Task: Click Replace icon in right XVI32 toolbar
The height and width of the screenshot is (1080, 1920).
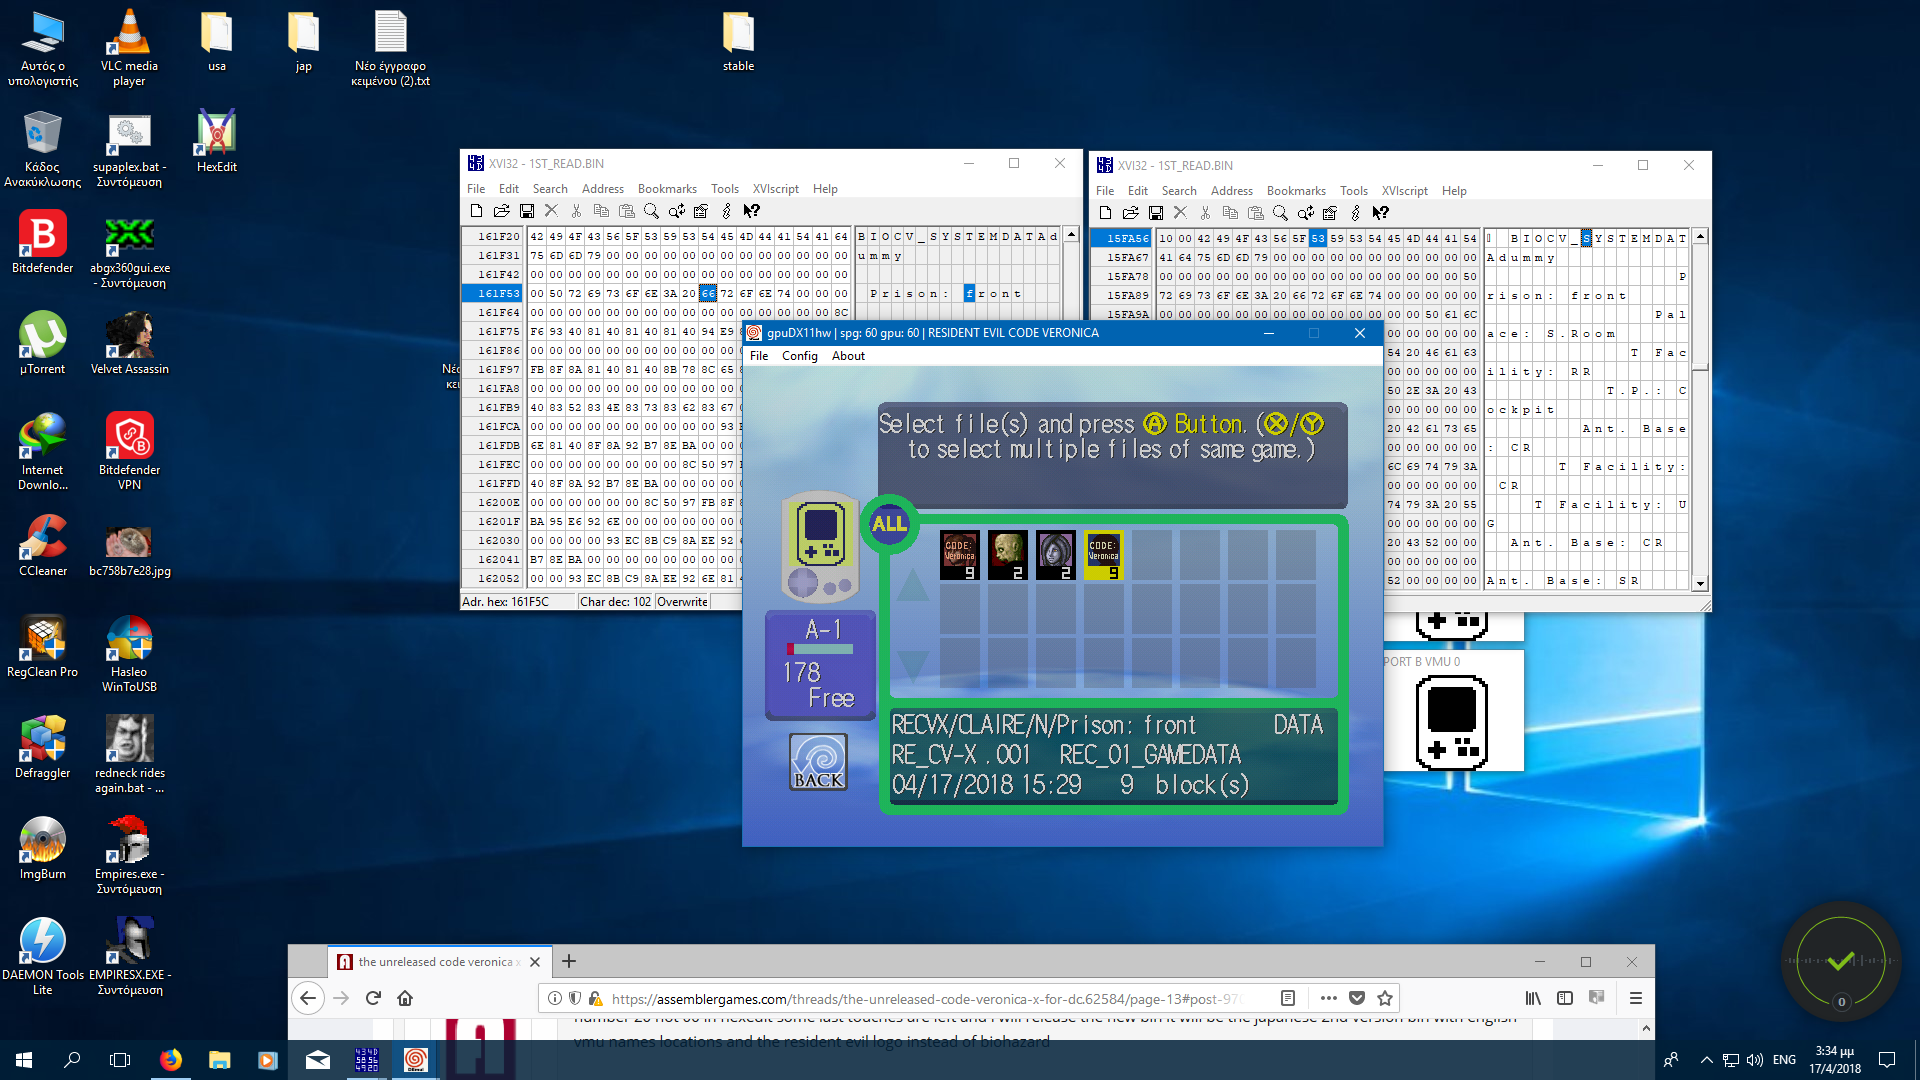Action: pos(1306,213)
